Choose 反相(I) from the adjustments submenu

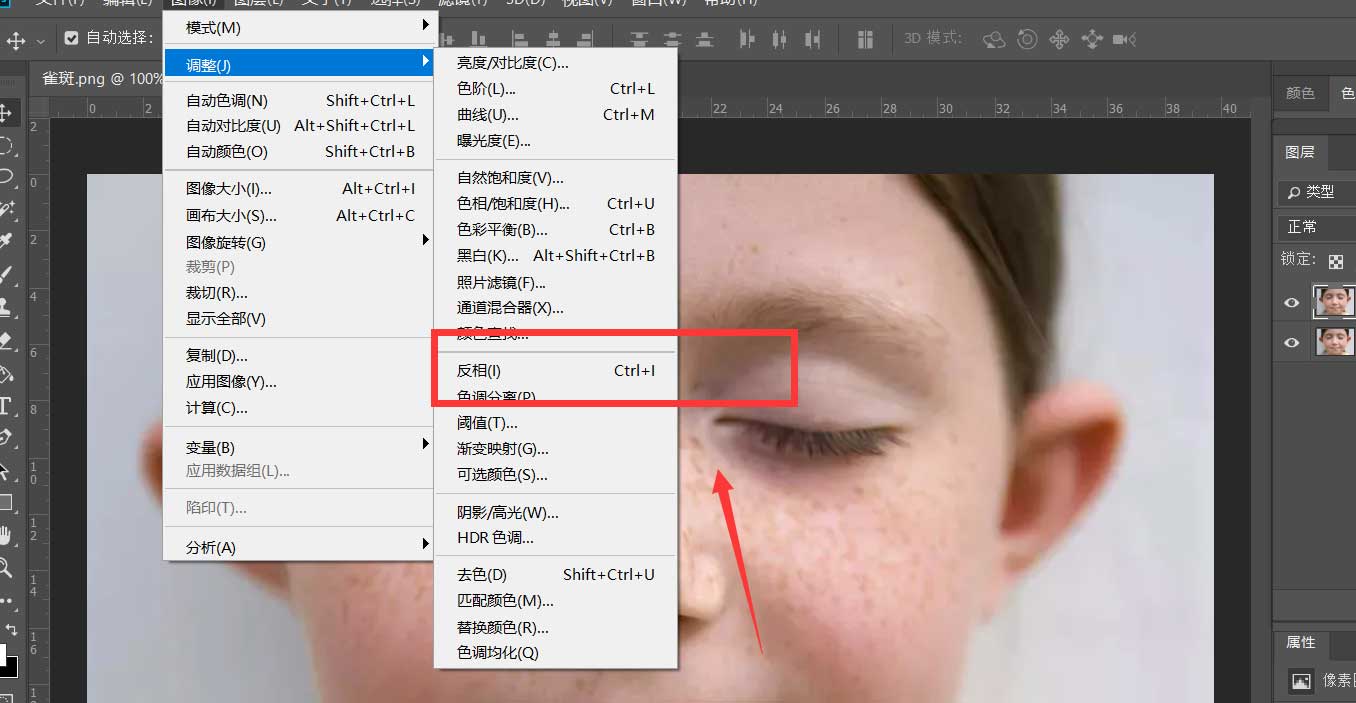(556, 371)
